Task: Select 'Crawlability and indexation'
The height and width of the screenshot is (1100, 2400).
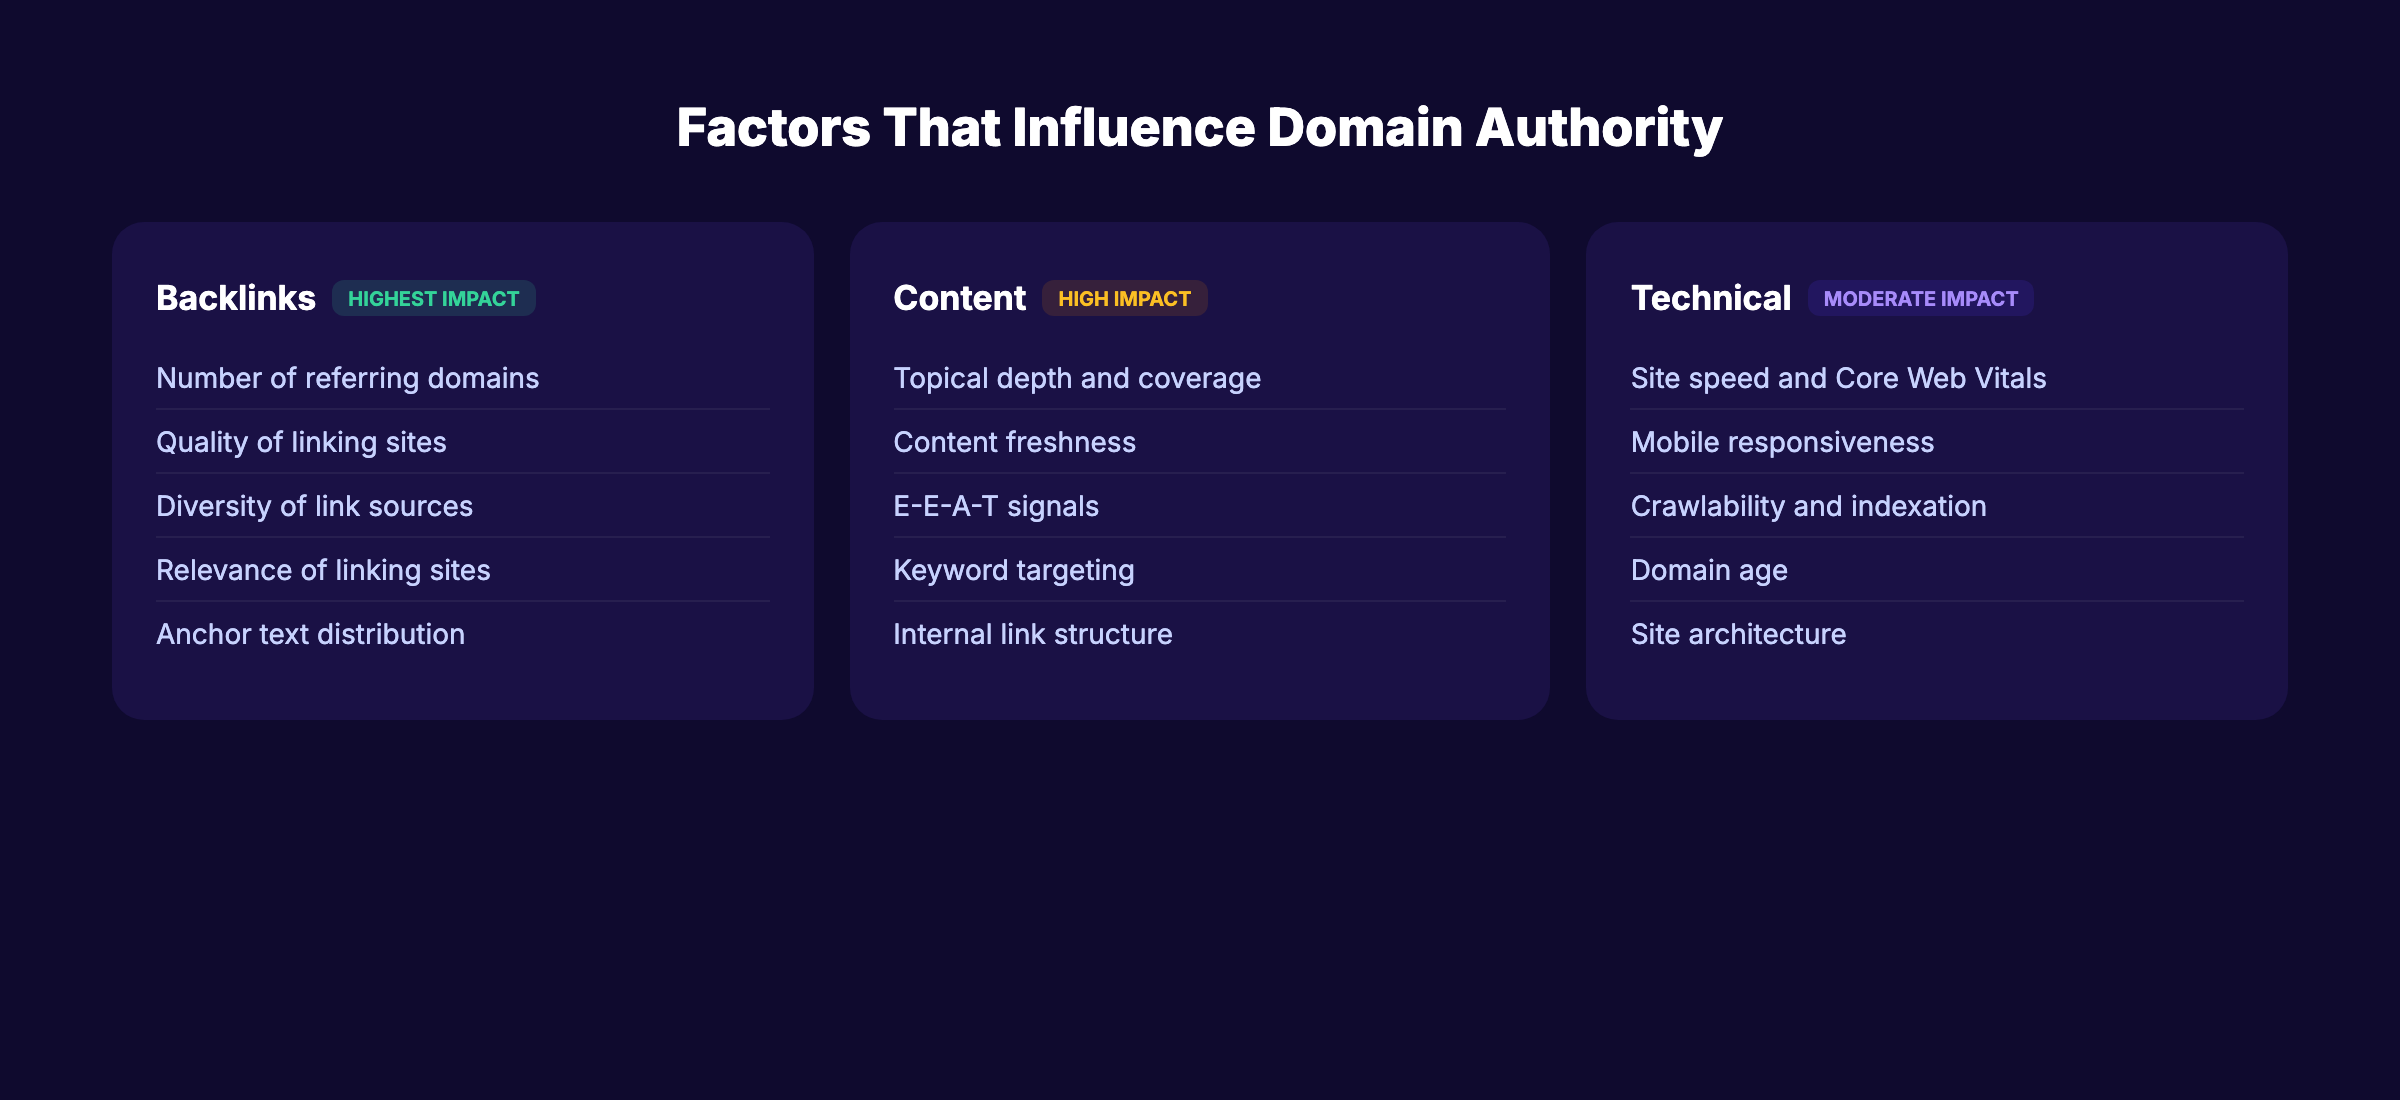Action: 1808,506
